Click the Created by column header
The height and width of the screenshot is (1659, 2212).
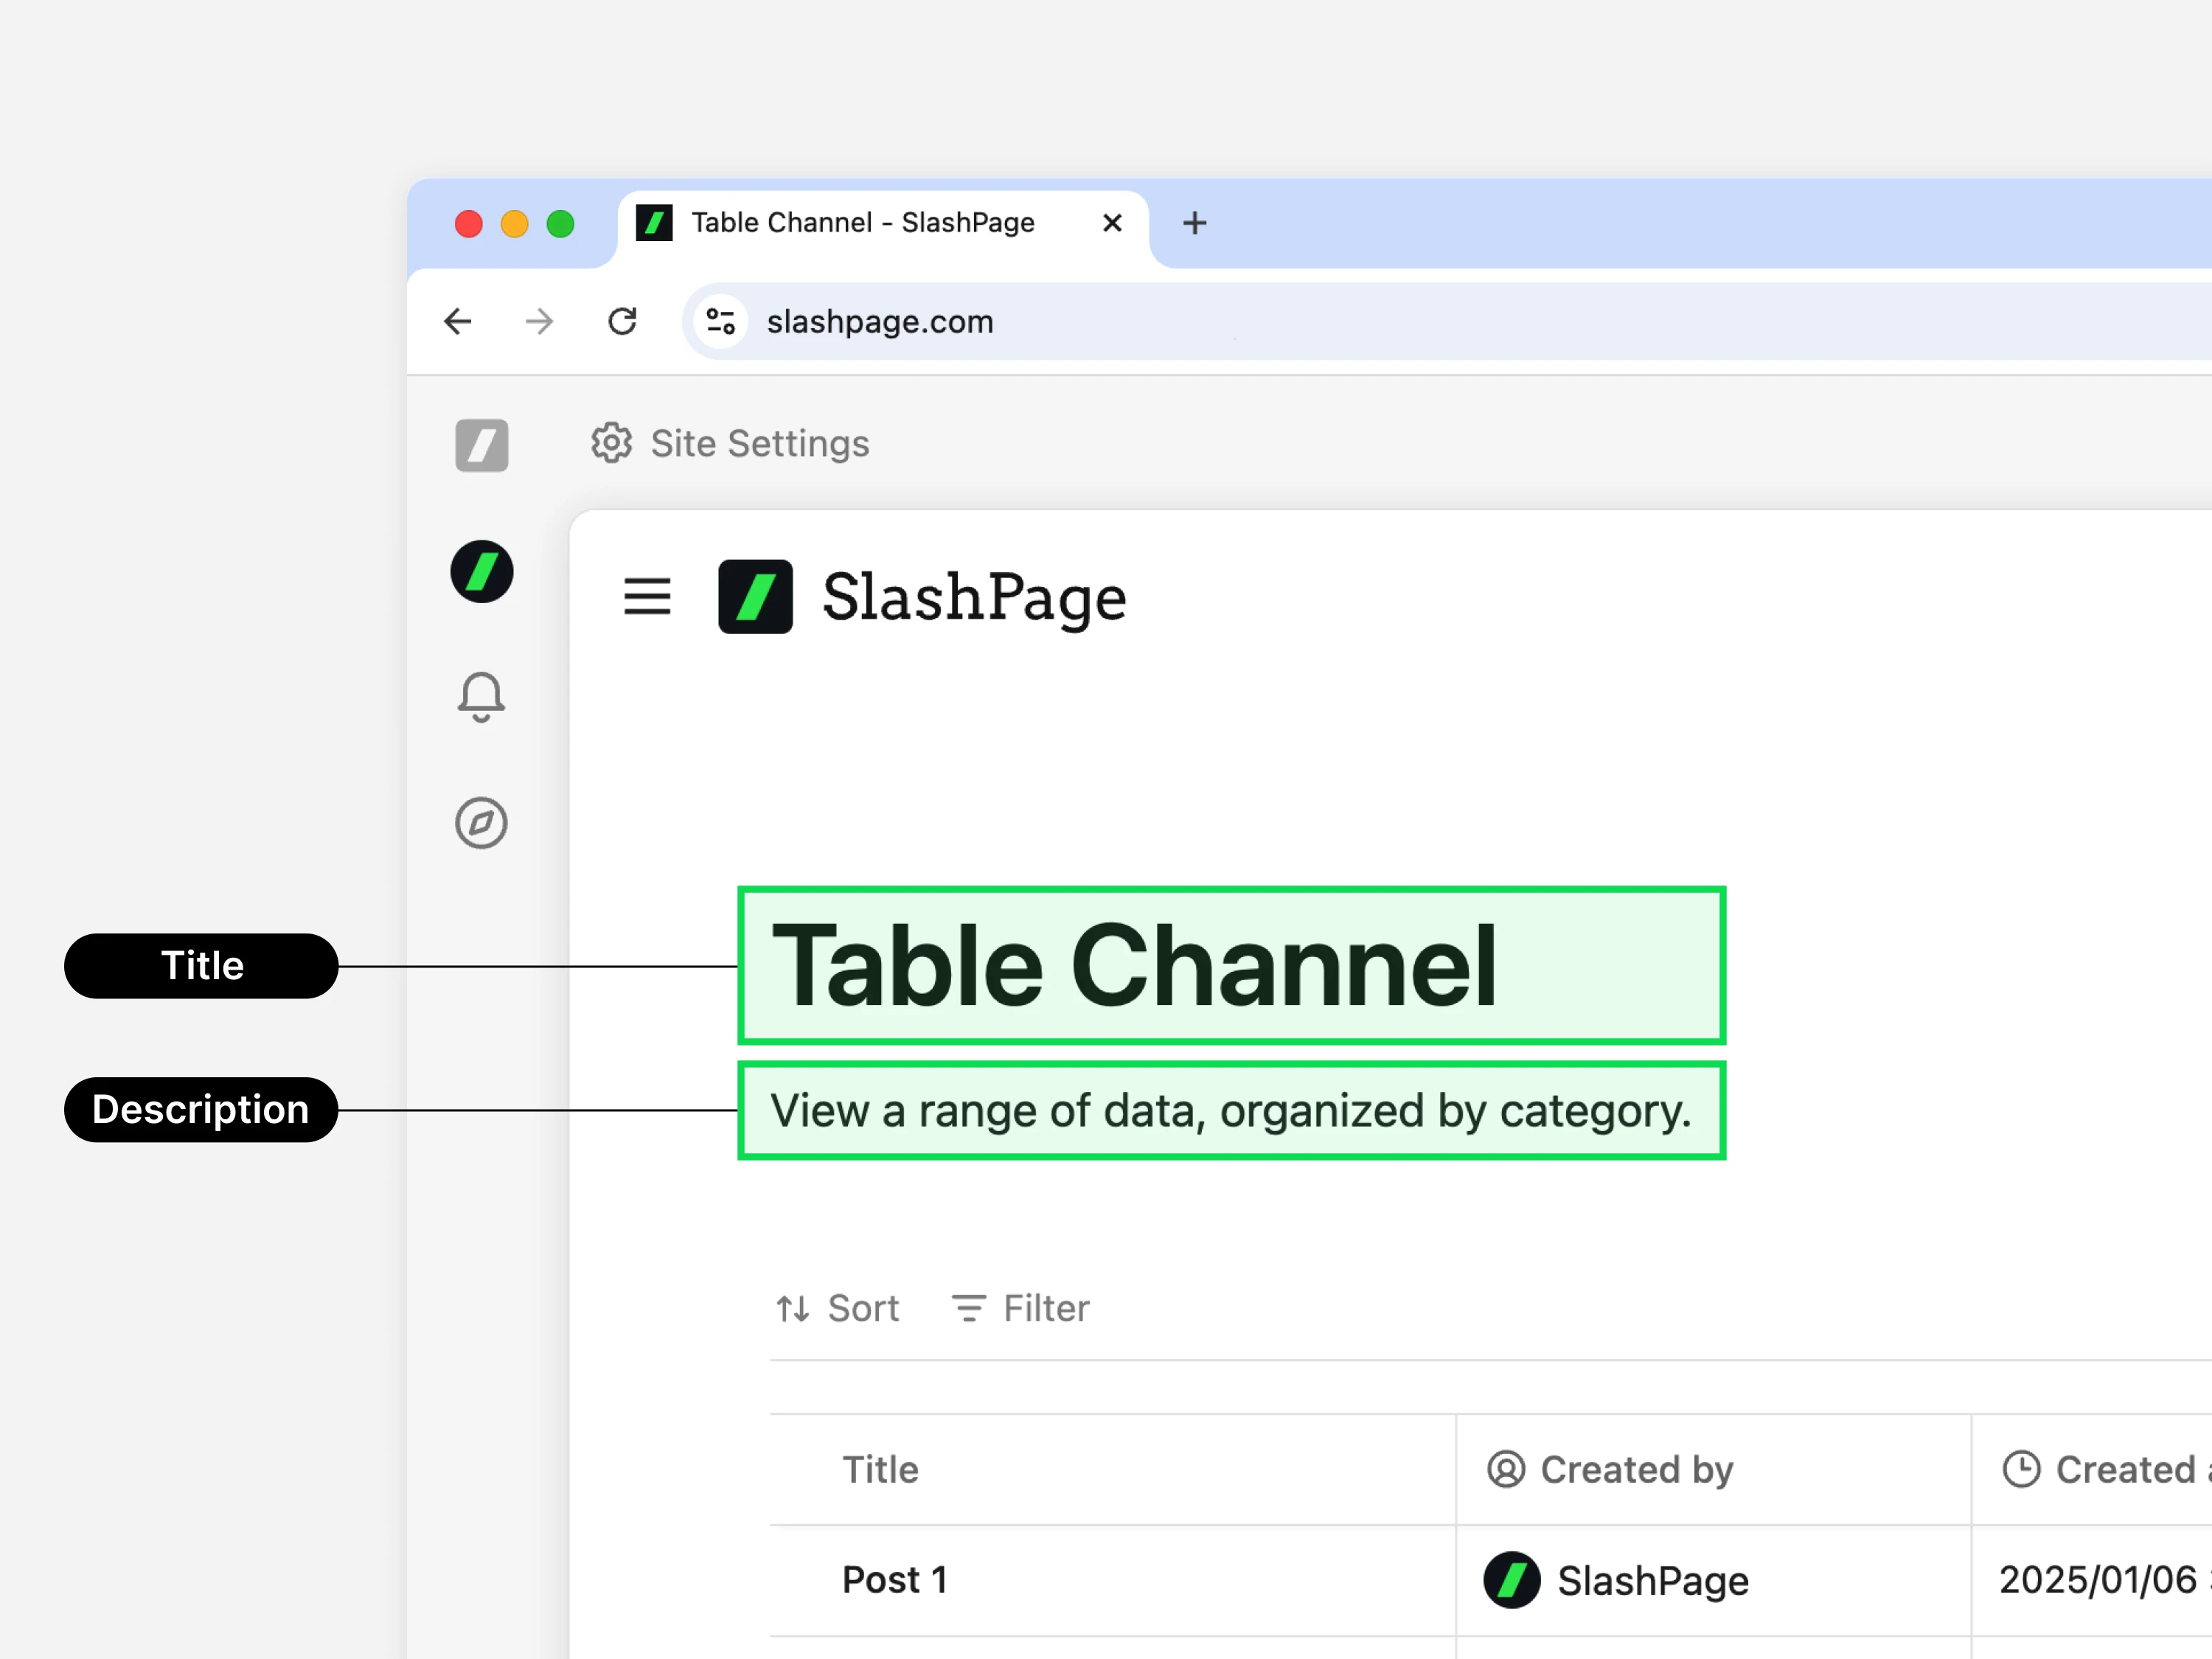[1714, 1470]
